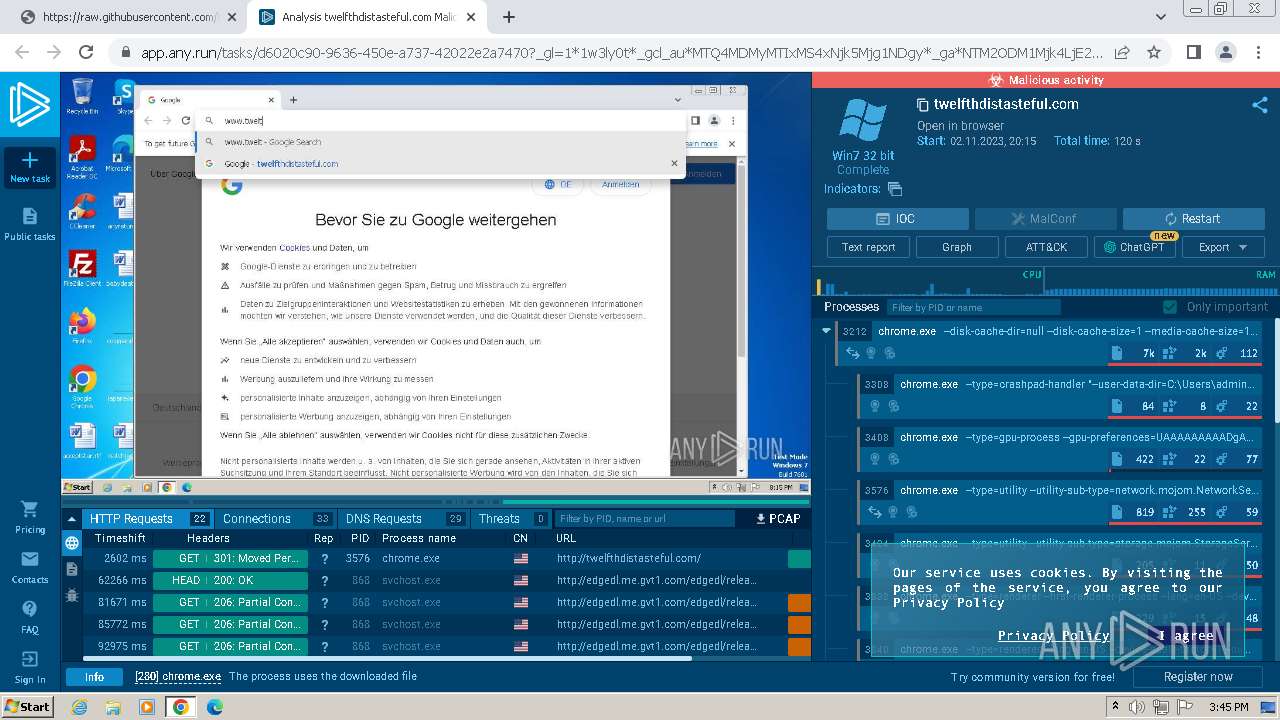Viewport: 1280px width, 720px height.
Task: Click the files icon on process 3576 row
Action: 1117,512
